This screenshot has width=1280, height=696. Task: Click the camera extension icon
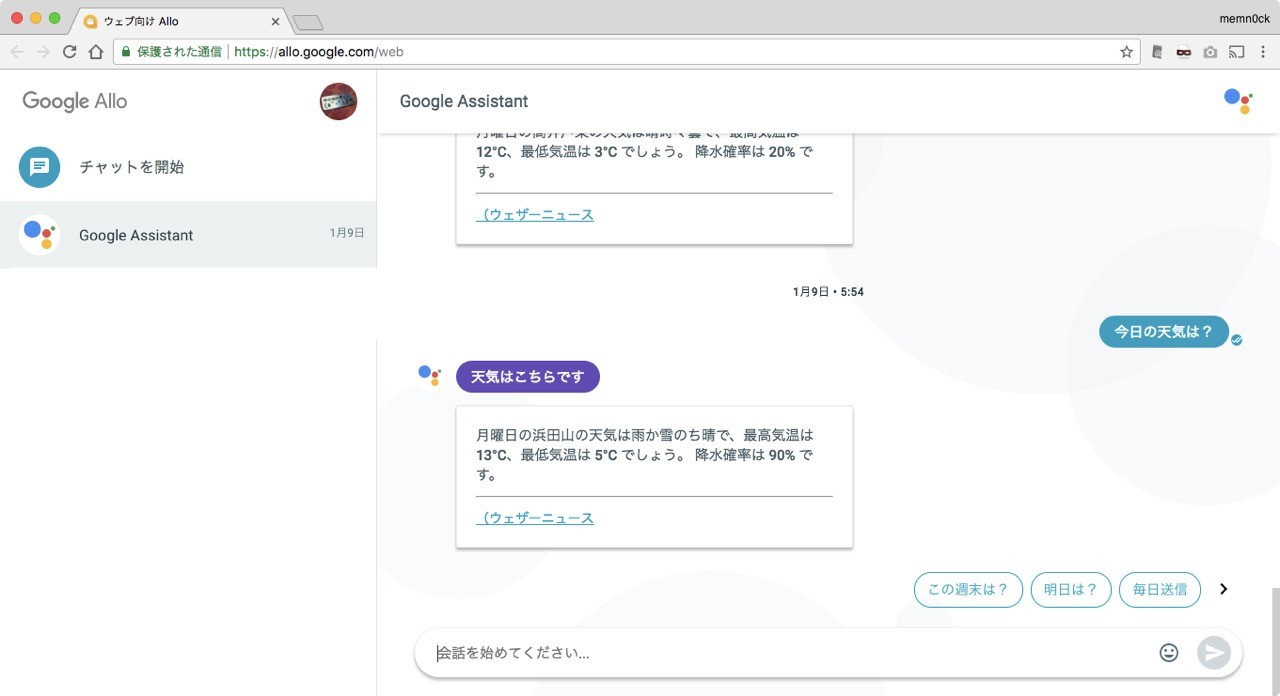(x=1210, y=52)
